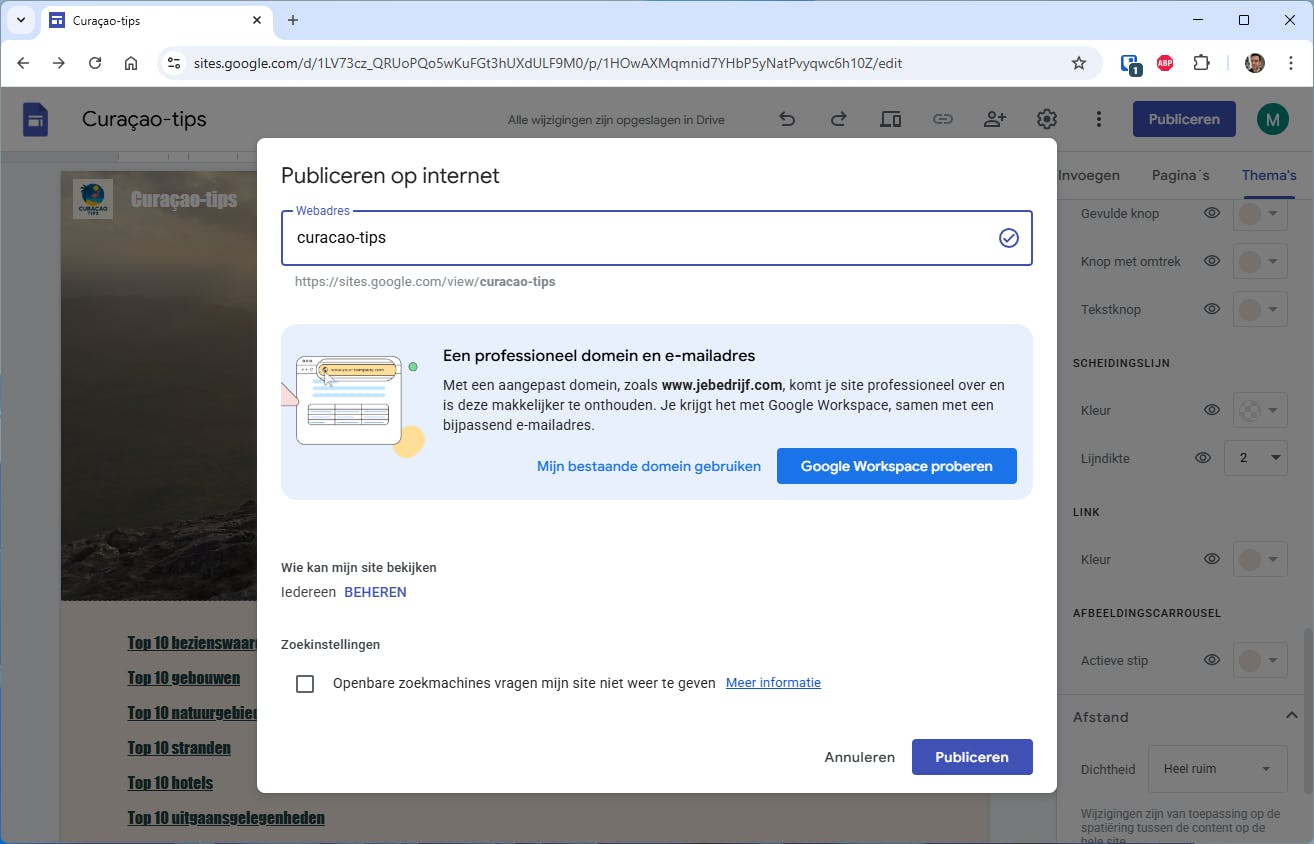Open the Top 10 hotels link
This screenshot has height=844, width=1314.
point(170,783)
